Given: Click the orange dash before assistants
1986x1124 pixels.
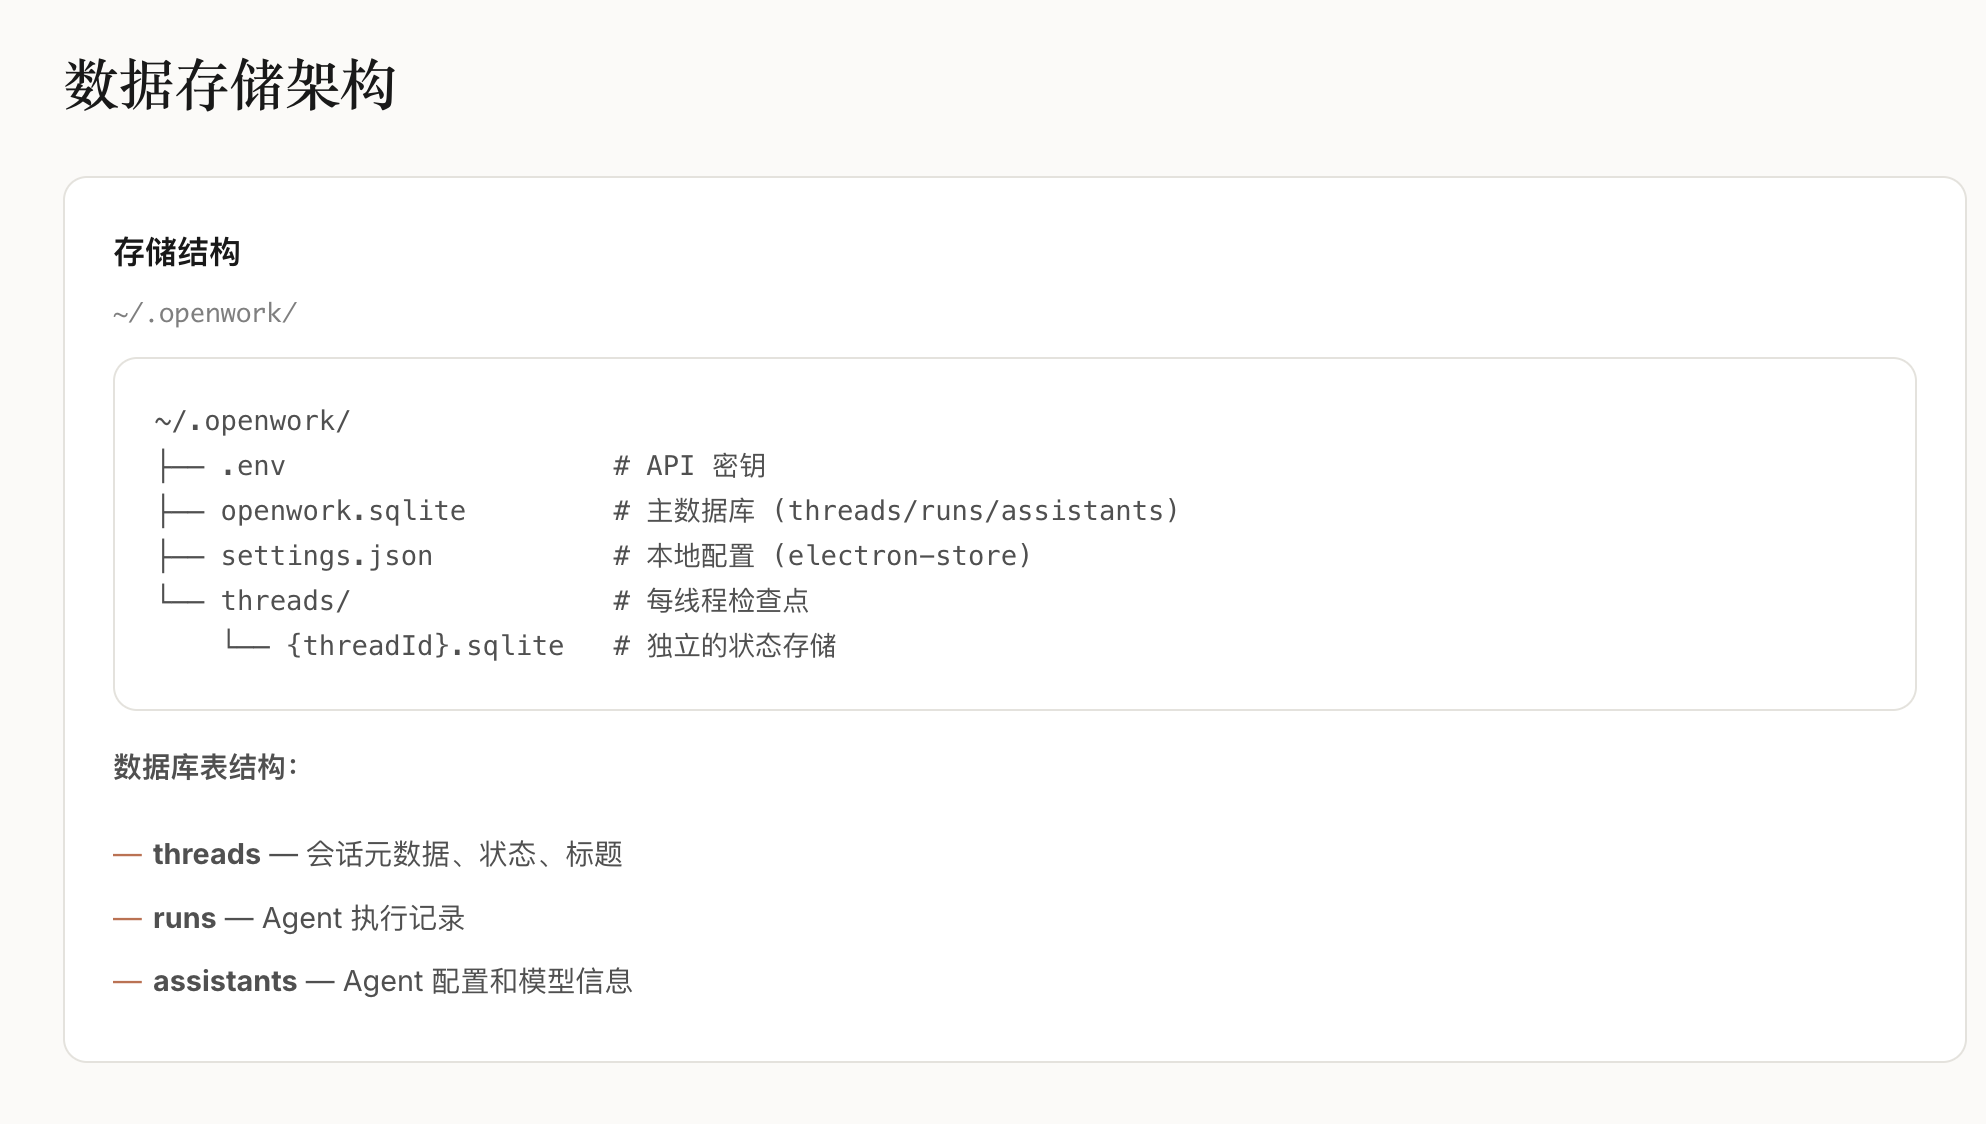Looking at the screenshot, I should point(127,982).
